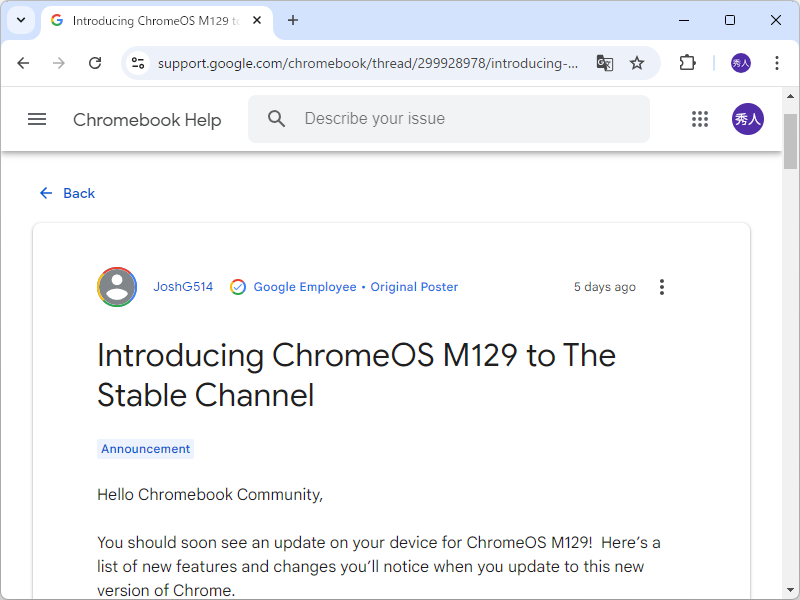Viewport: 800px width, 600px height.
Task: Open the tab search dropdown arrow
Action: [20, 20]
